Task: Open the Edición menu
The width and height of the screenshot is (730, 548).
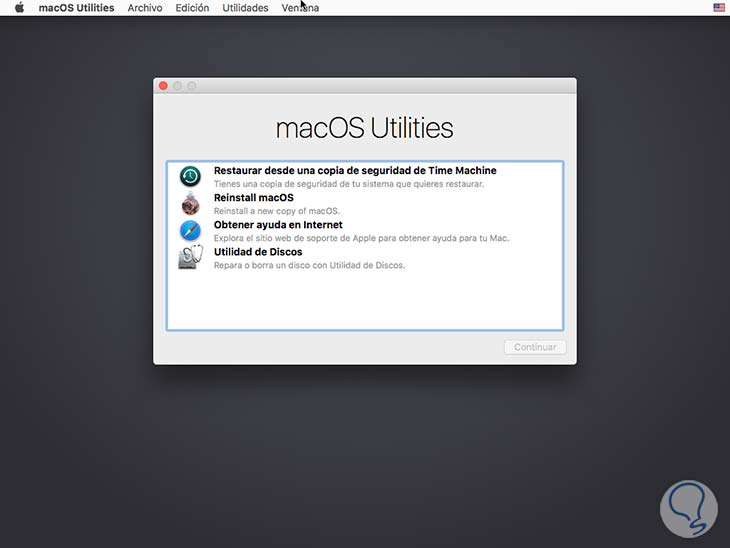Action: (192, 8)
